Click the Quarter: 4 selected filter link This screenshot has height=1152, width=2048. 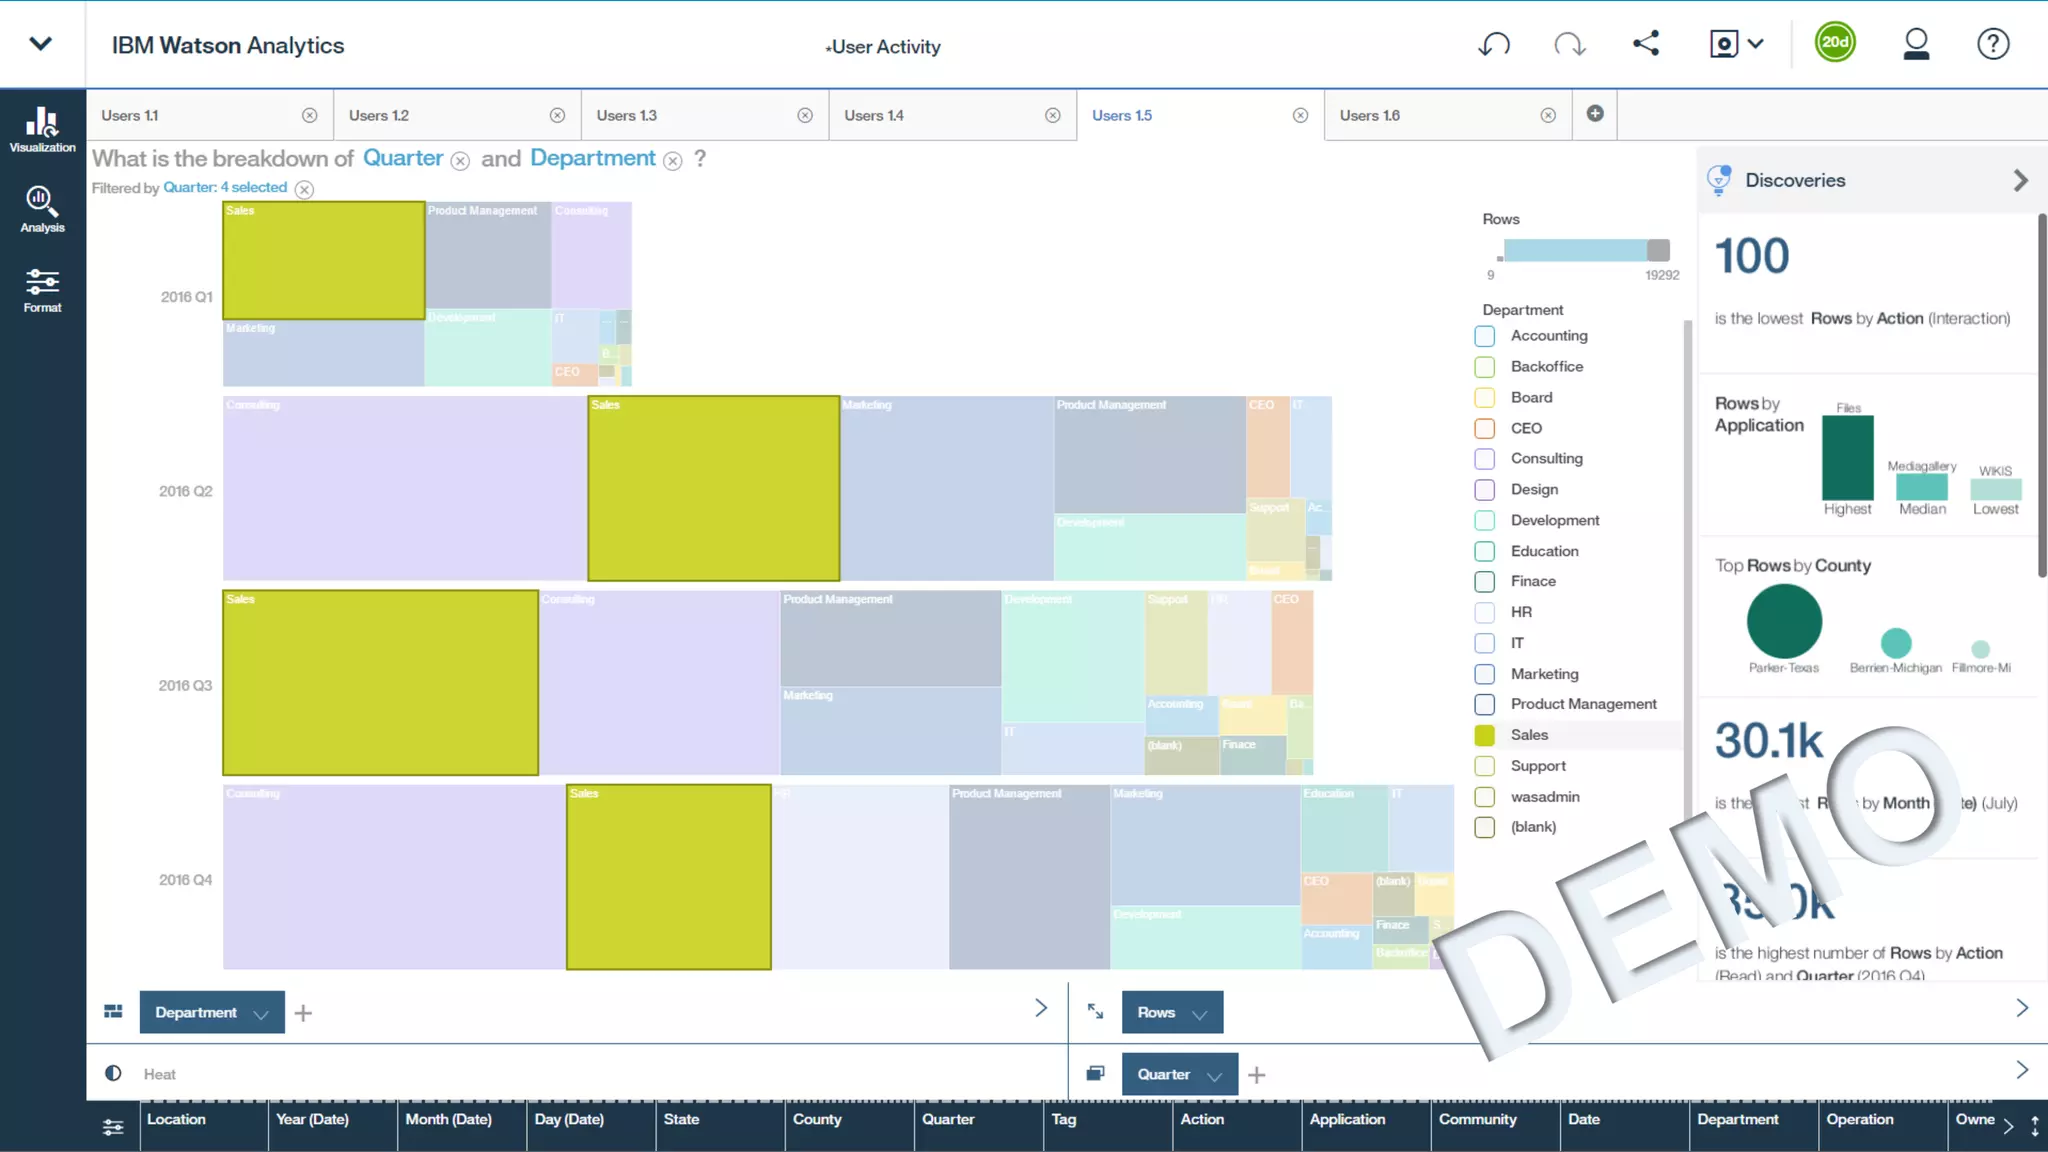tap(225, 188)
